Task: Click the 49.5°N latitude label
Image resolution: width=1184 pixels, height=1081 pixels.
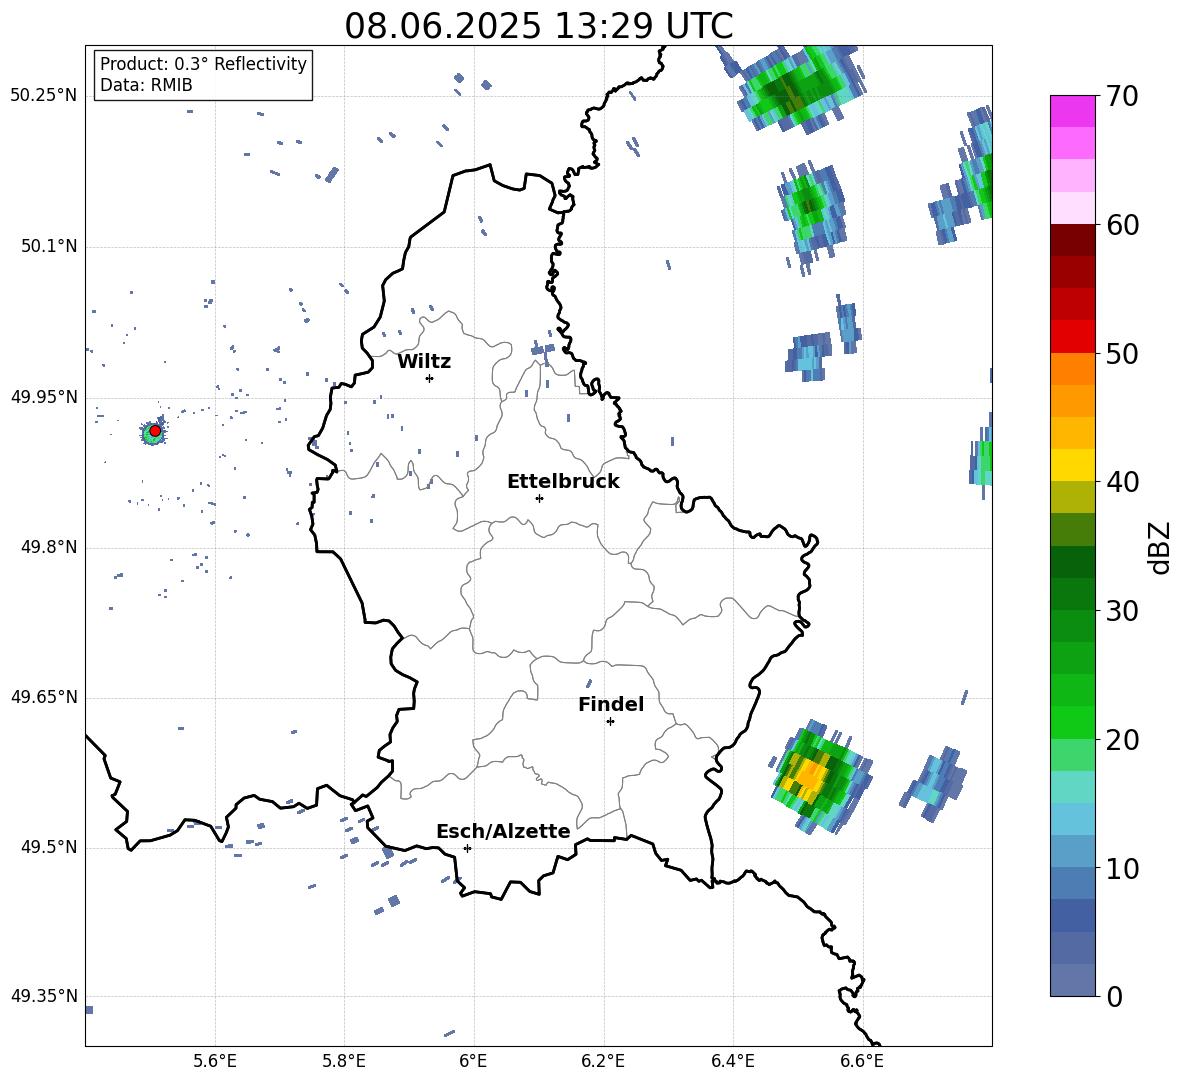Action: (50, 847)
